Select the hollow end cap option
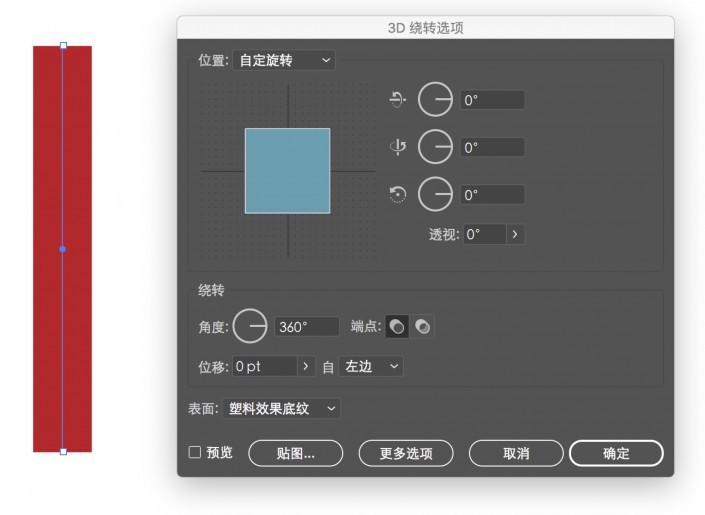Viewport: 705px width, 515px height. [423, 326]
